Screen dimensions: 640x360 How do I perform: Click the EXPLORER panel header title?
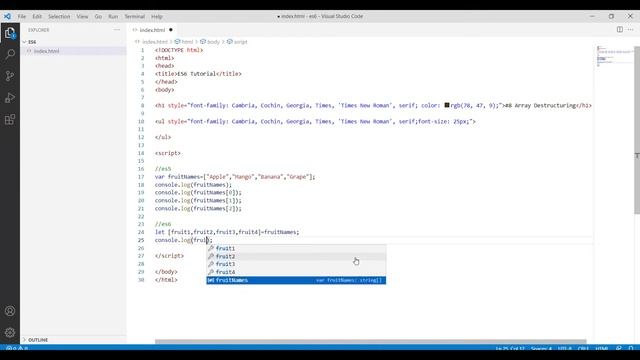[39, 30]
